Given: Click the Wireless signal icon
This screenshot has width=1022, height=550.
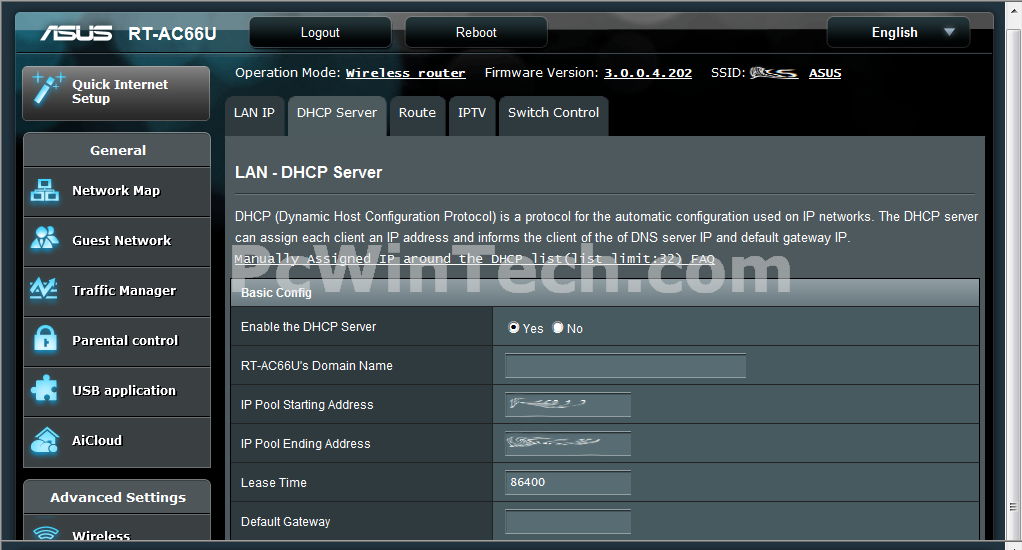Looking at the screenshot, I should pos(46,533).
